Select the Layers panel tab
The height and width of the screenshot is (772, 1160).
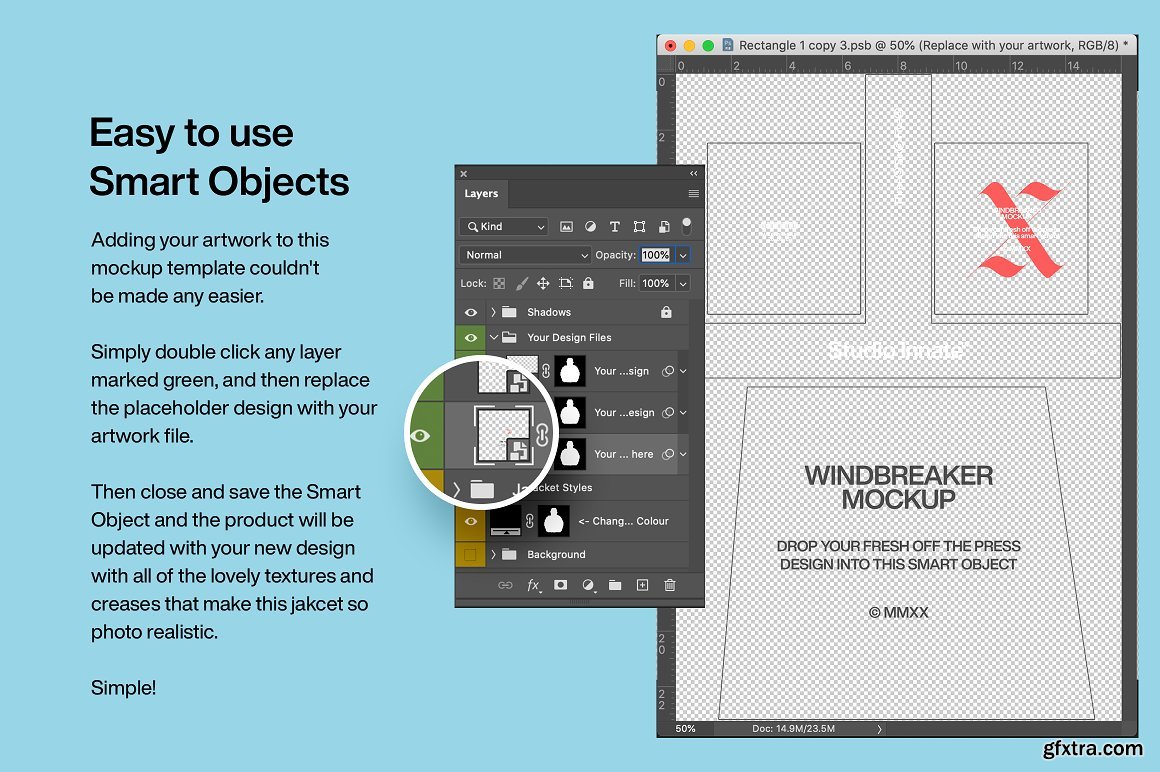coord(481,194)
